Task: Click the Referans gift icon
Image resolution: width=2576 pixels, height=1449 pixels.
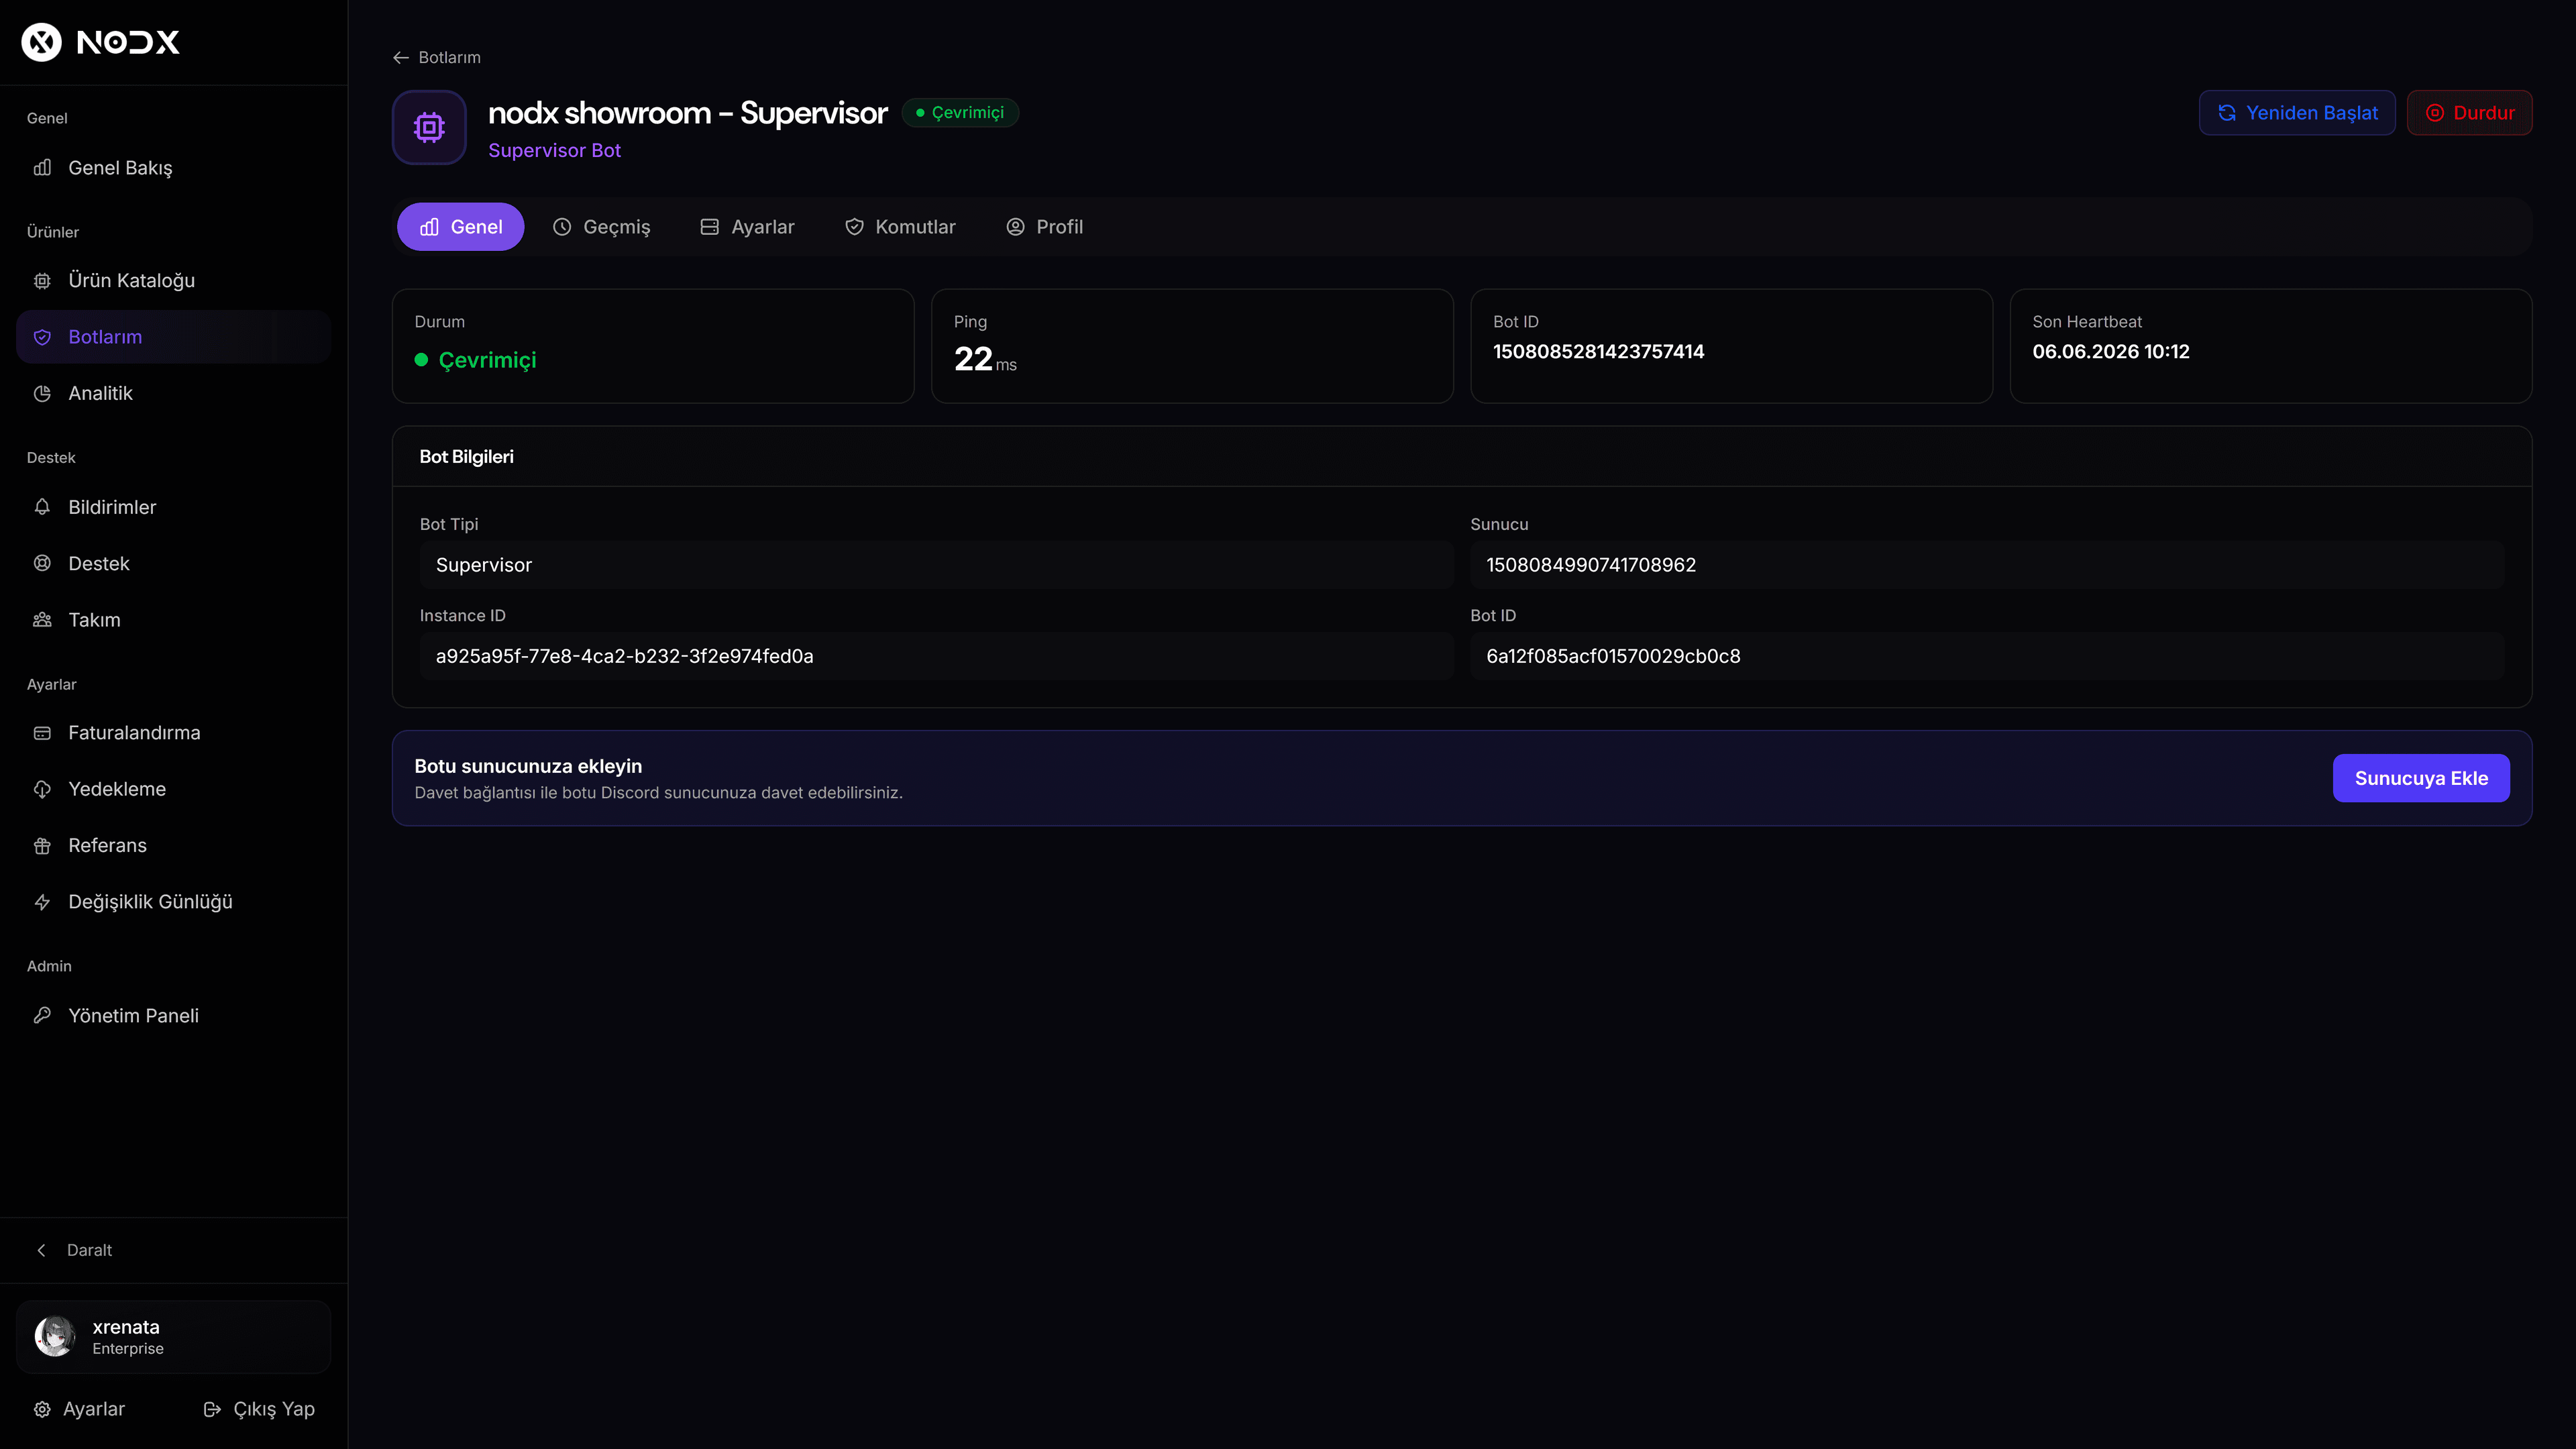Action: tap(42, 846)
